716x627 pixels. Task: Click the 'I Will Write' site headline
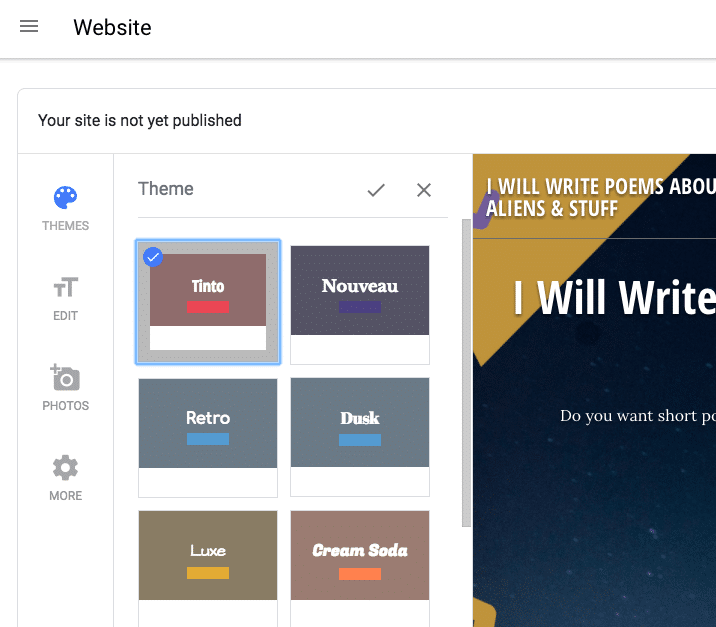pos(615,298)
